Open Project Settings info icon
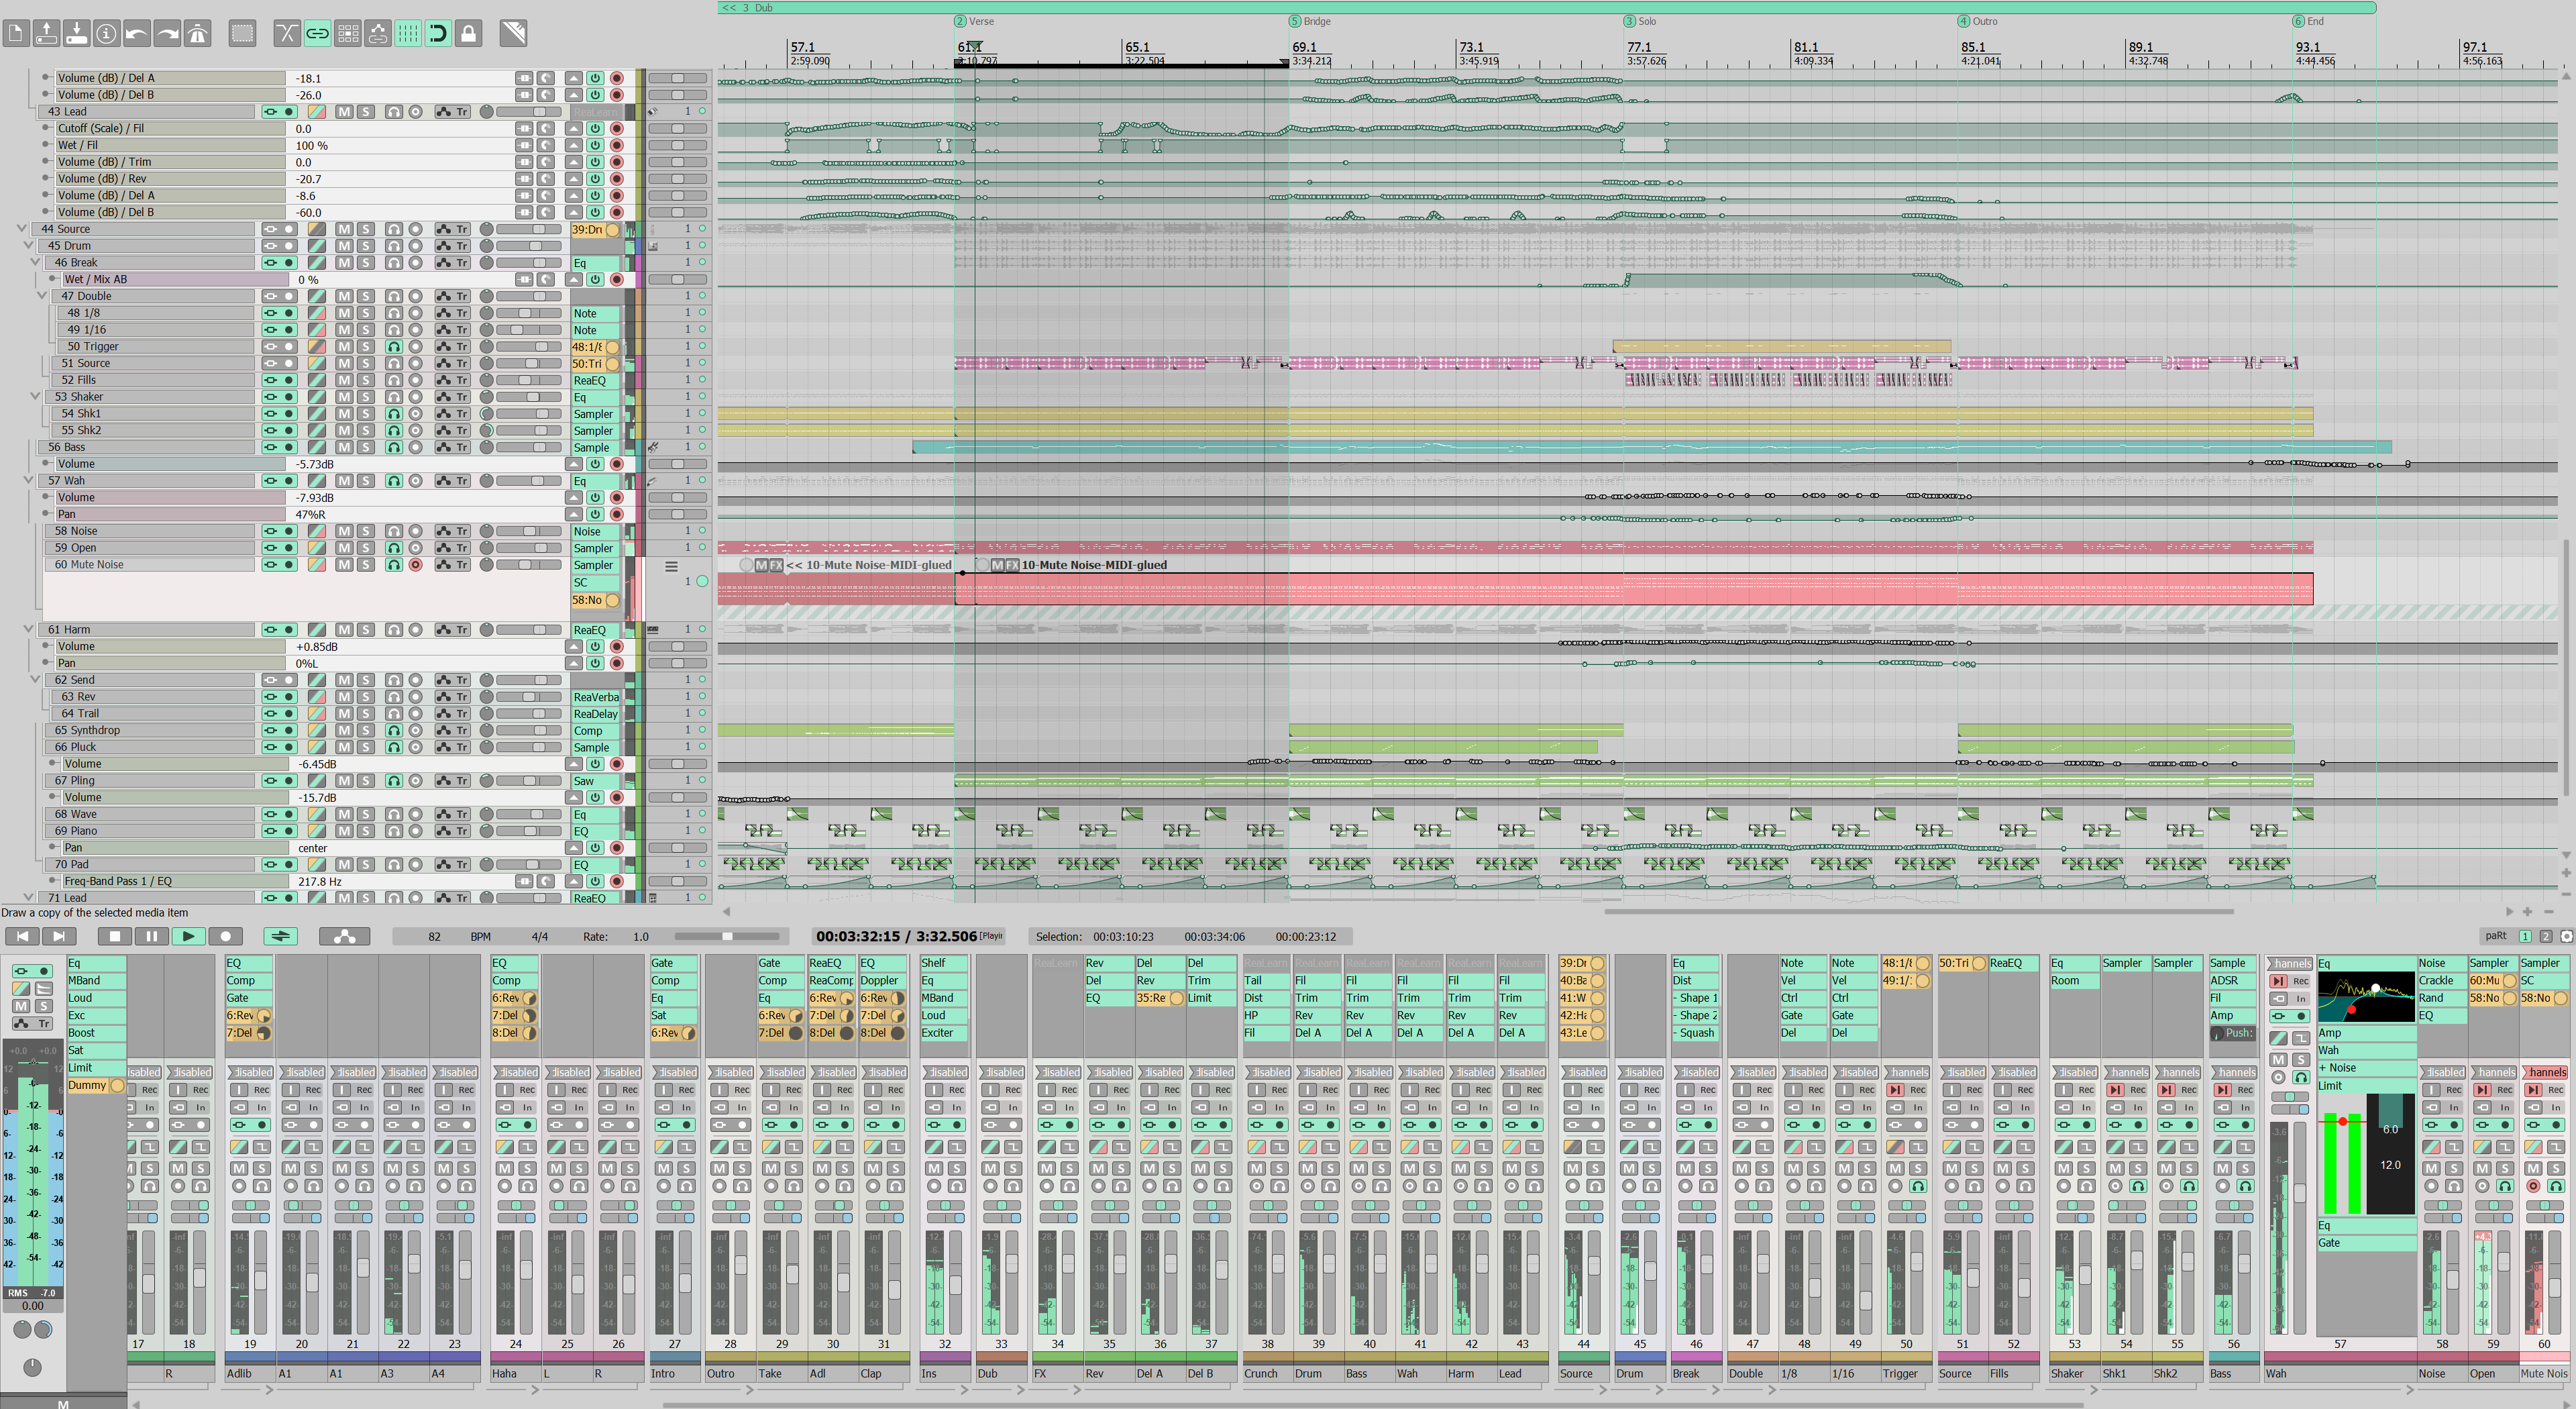The height and width of the screenshot is (1409, 2576). click(x=106, y=34)
